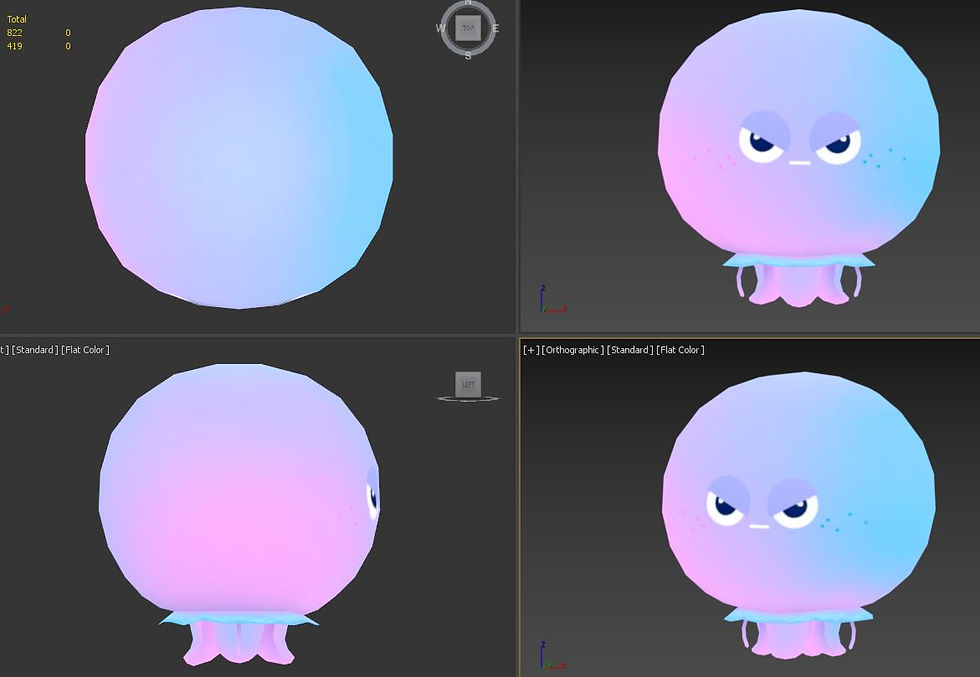This screenshot has width=980, height=677.
Task: Select the jellyfish body in the Left viewport
Action: (x=239, y=488)
